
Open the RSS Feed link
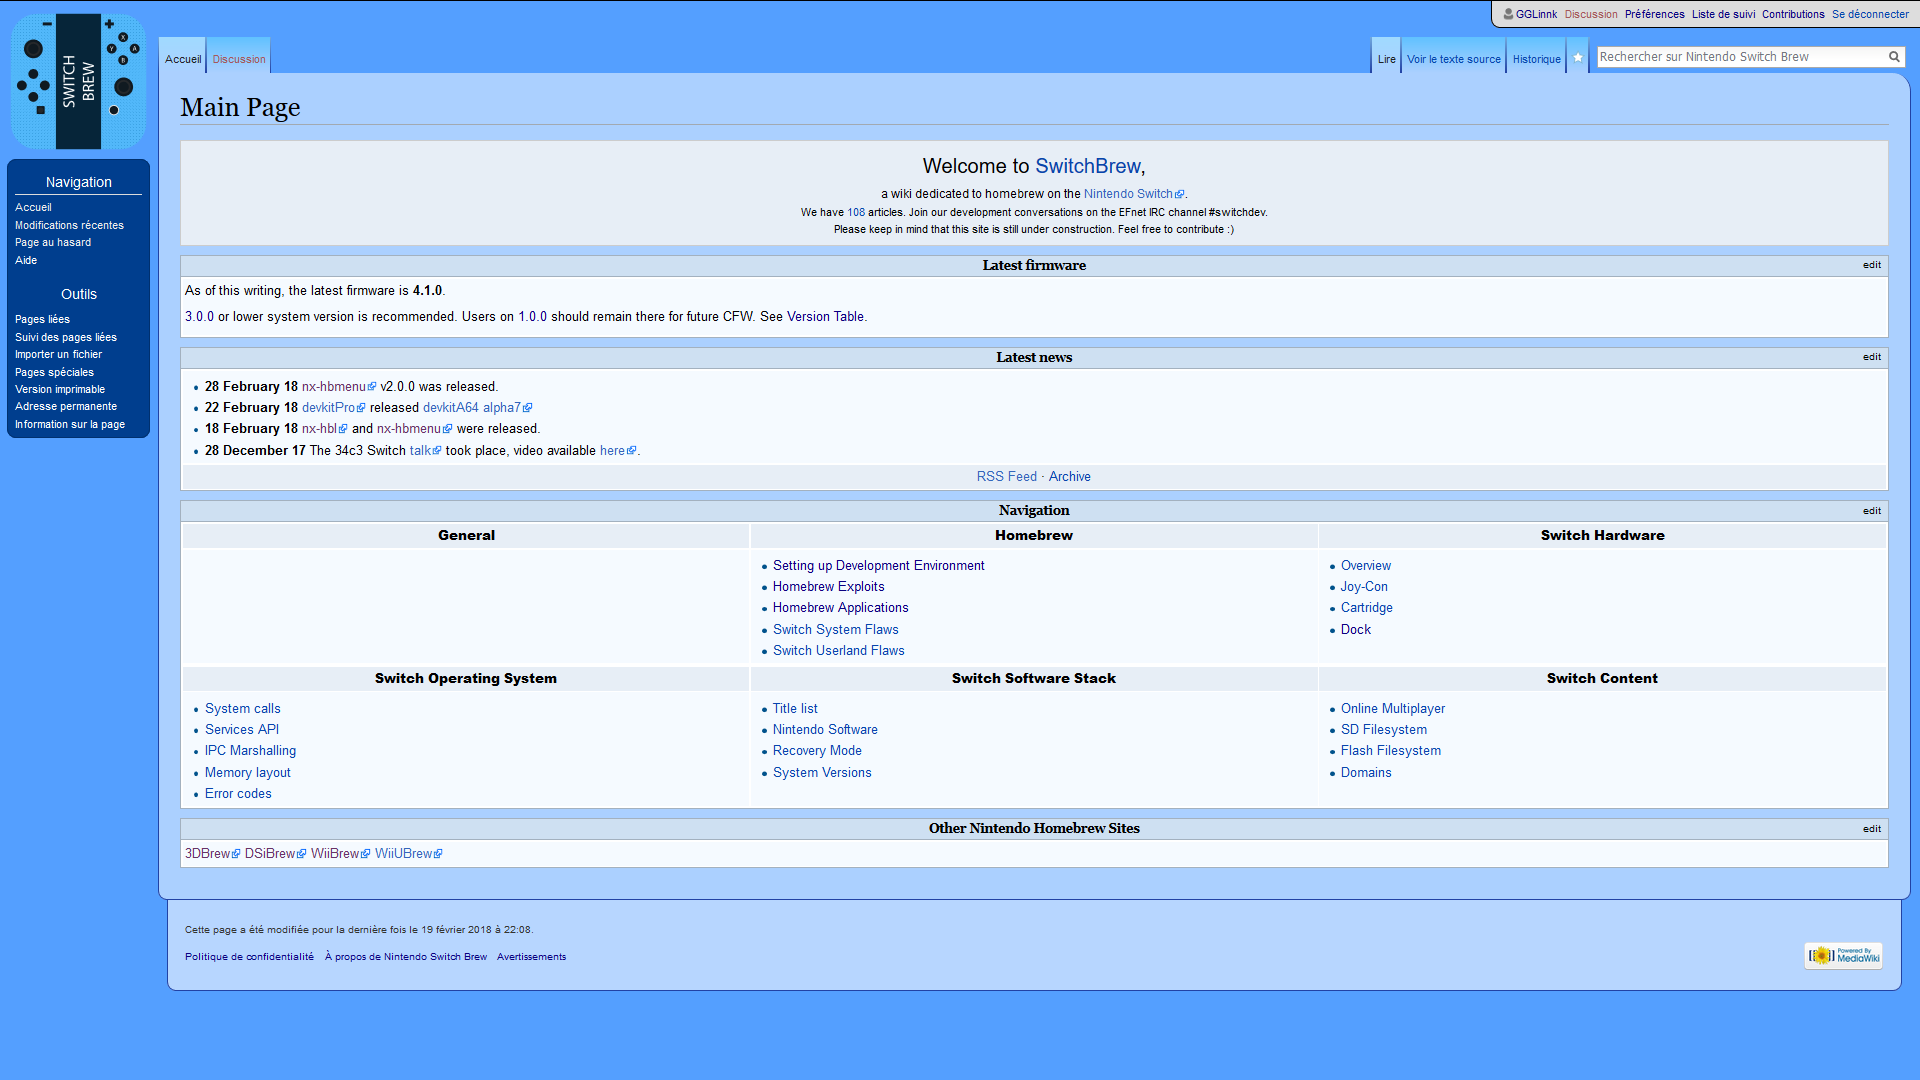(x=1006, y=477)
